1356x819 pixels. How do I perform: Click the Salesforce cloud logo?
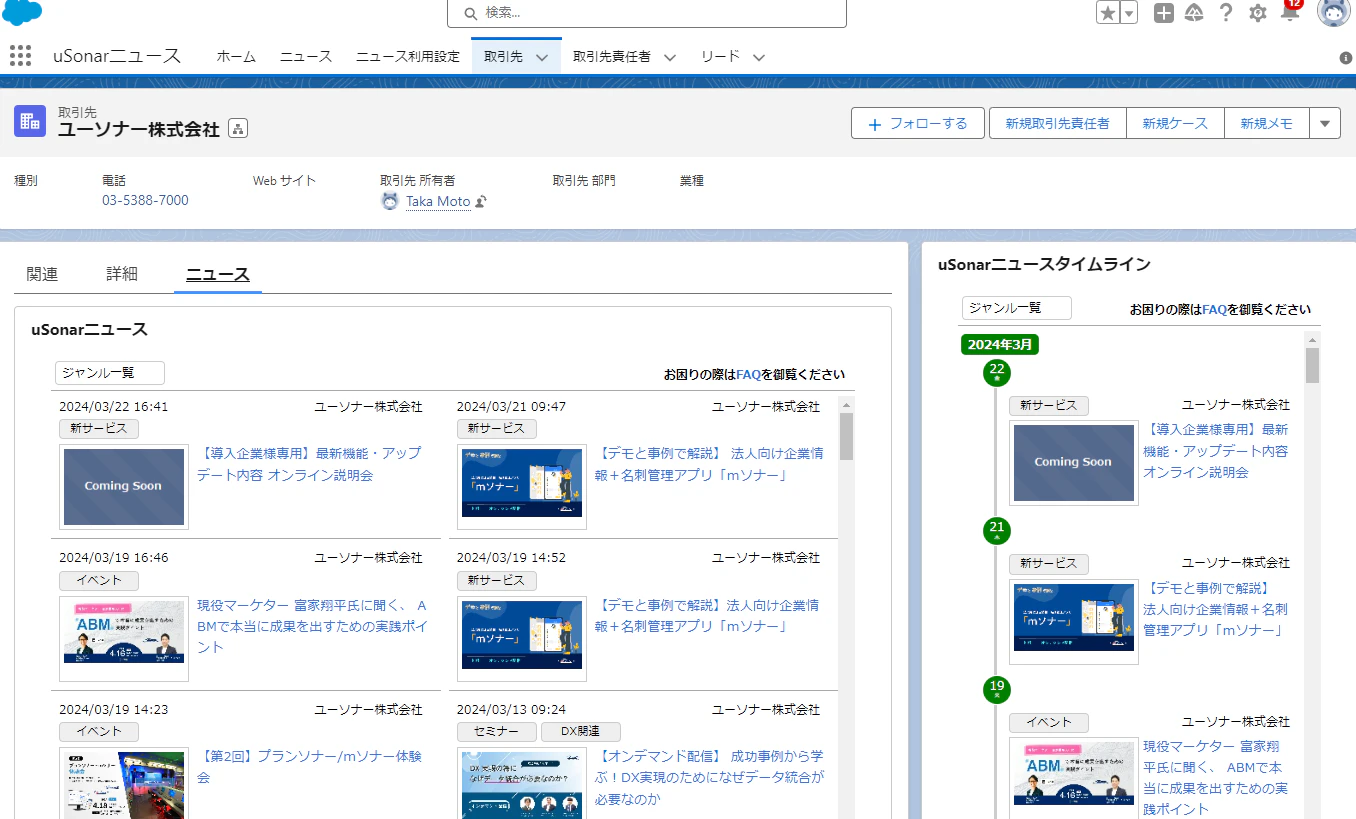coord(22,12)
